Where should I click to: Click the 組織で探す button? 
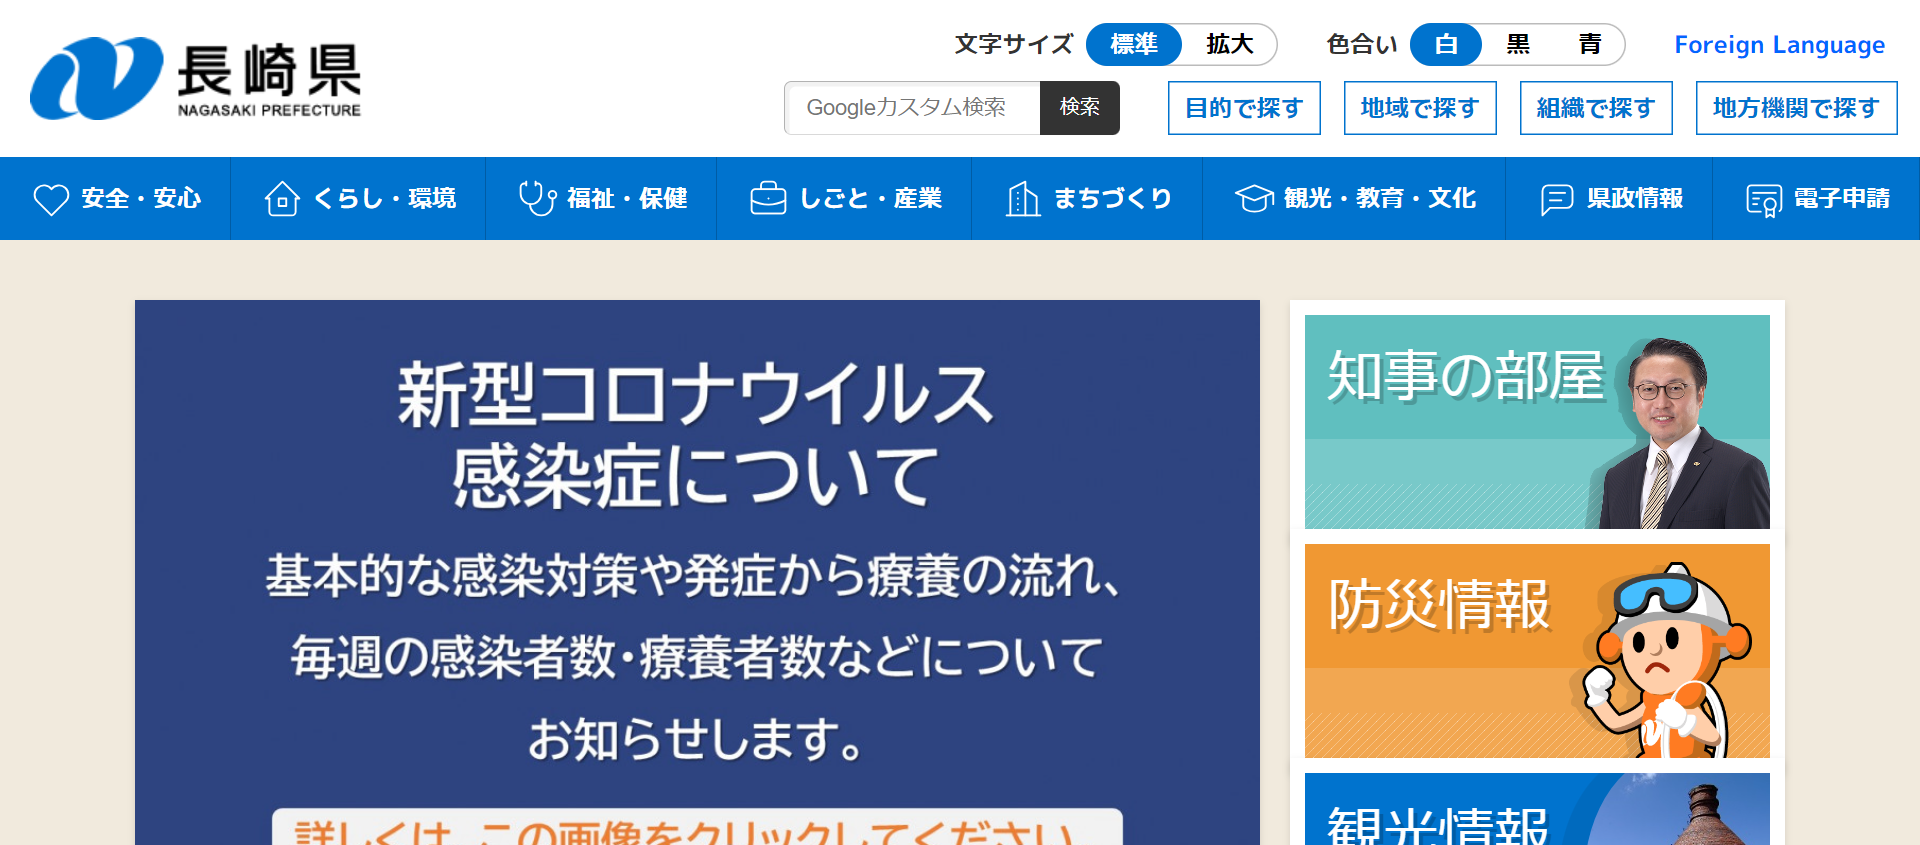coord(1596,108)
